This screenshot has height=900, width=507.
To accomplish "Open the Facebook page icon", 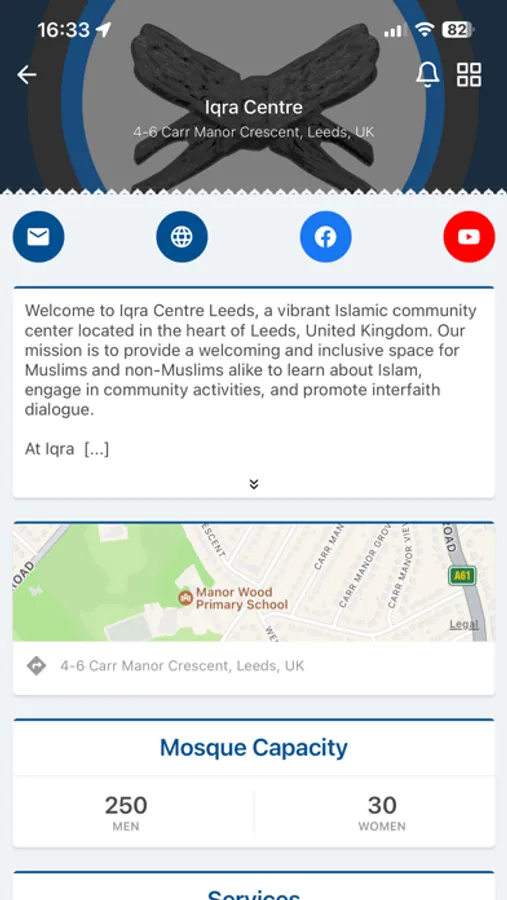I will [326, 236].
